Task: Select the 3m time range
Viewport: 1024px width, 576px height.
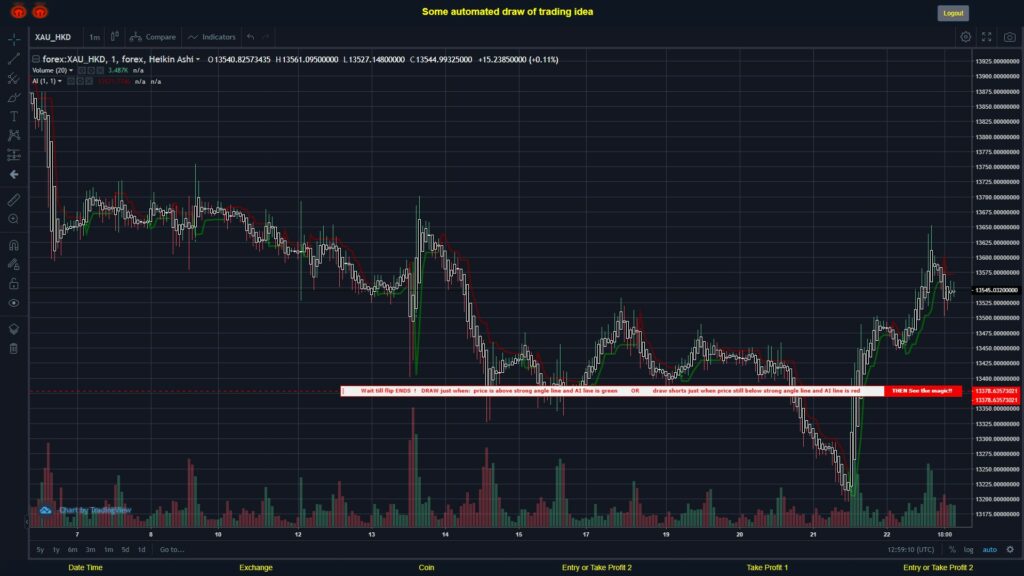Action: [90, 550]
